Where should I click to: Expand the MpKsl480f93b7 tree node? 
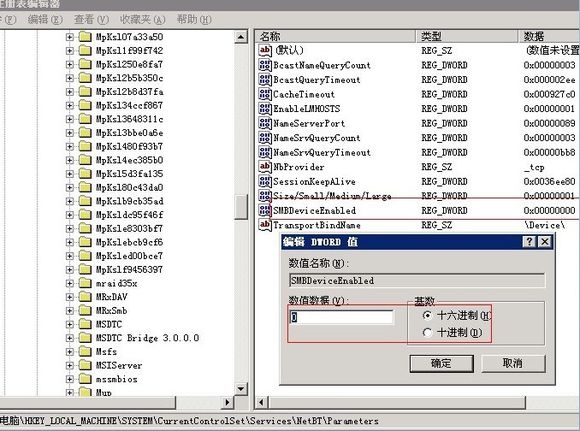coord(70,147)
